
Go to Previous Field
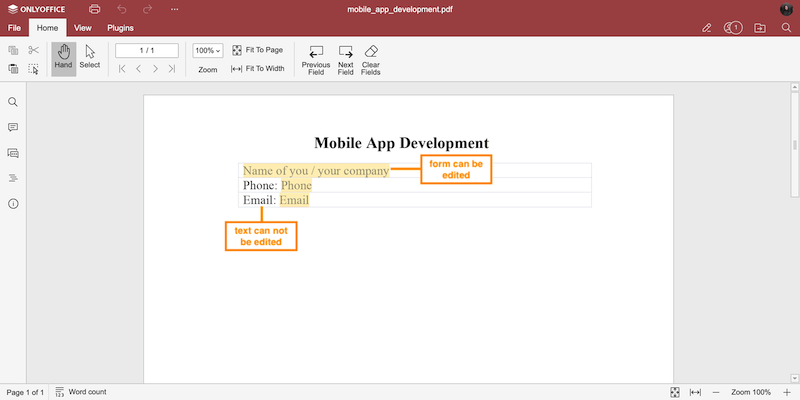coord(316,59)
